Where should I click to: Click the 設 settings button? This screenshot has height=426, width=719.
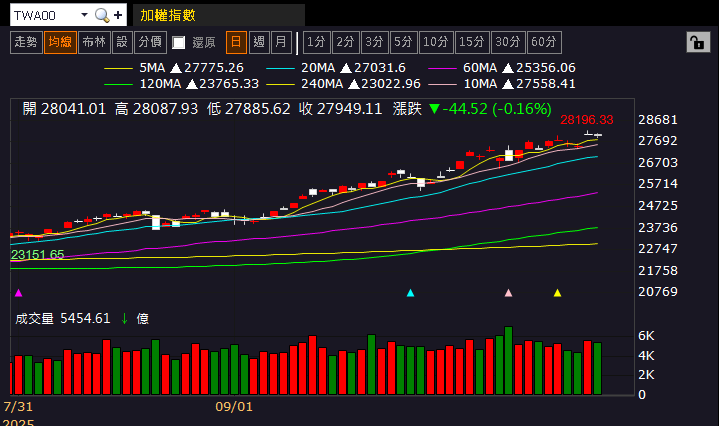[122, 42]
